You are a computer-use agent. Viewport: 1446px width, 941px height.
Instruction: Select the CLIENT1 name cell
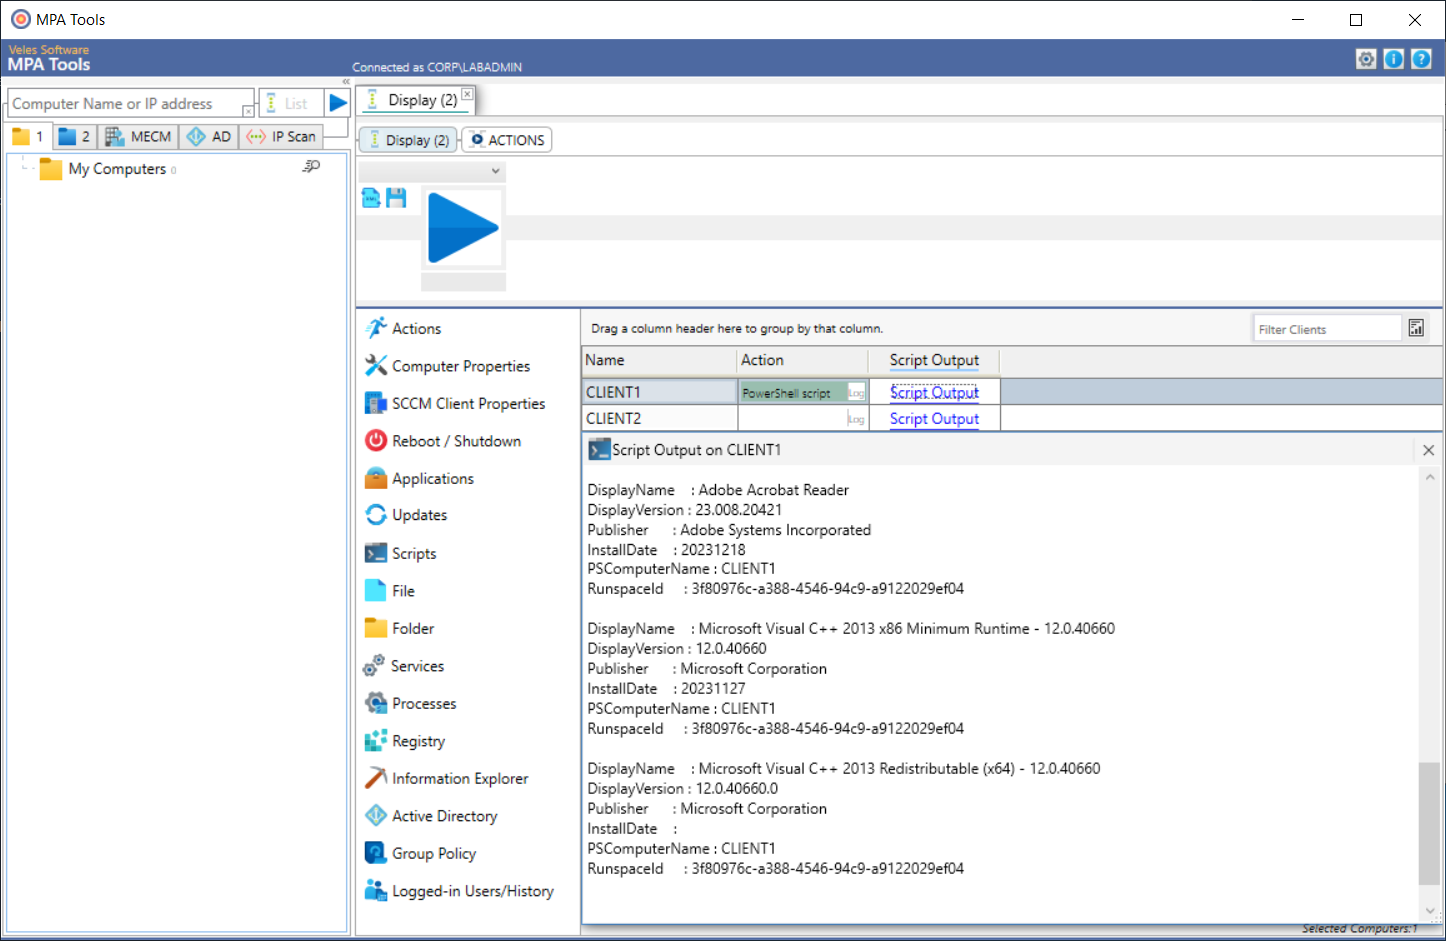point(659,392)
